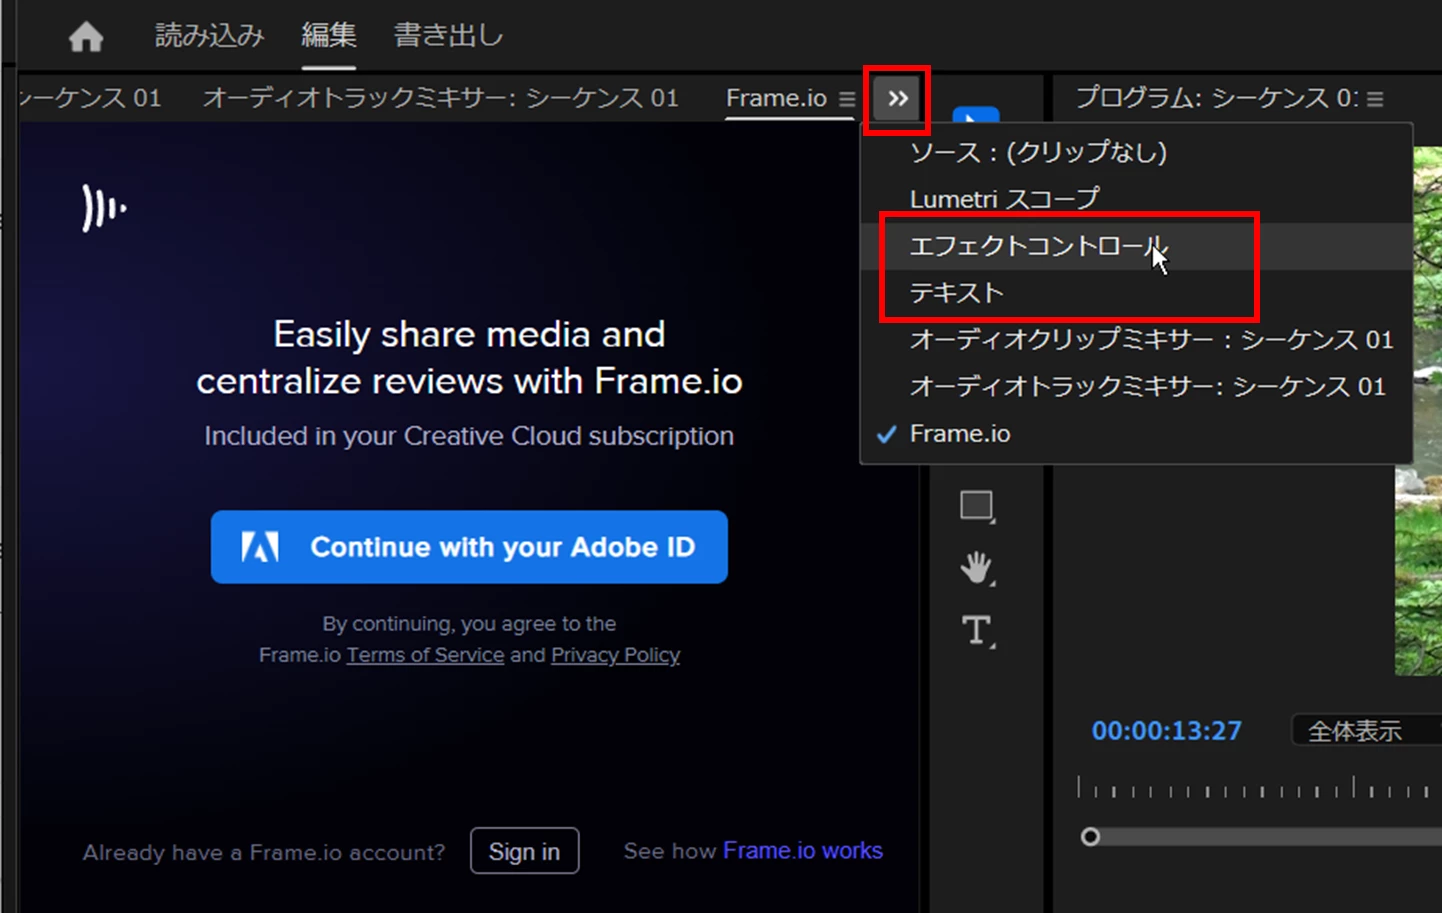Select エフェクトコントロール in the panel list

click(1136, 246)
